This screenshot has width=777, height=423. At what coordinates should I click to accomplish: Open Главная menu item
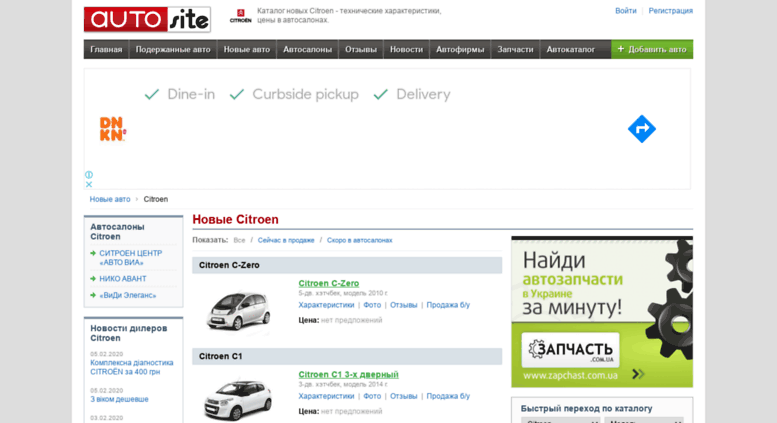(106, 50)
